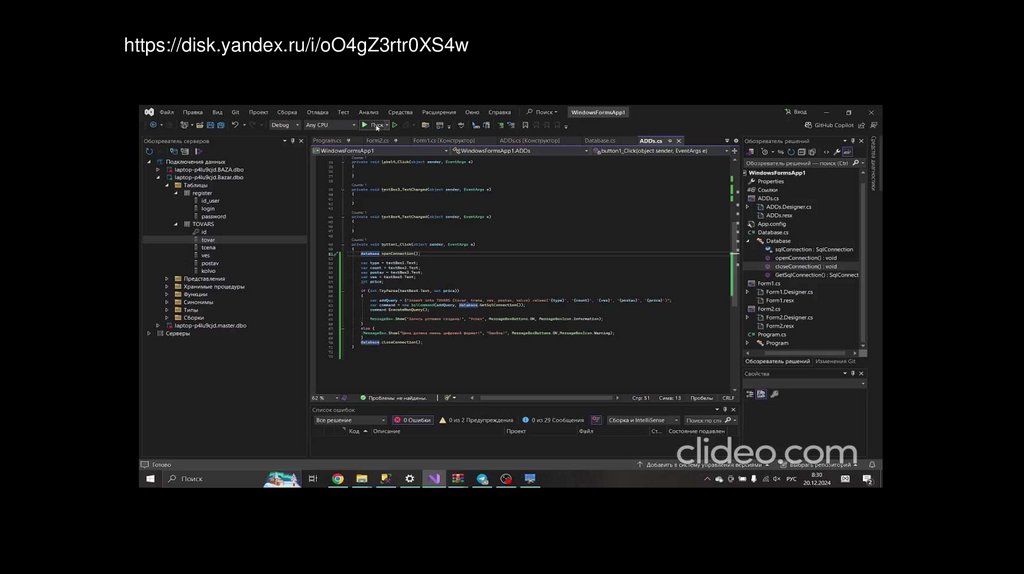Screen dimensions: 1024x574
Task: Pin the Server Explorer panel
Action: click(293, 141)
